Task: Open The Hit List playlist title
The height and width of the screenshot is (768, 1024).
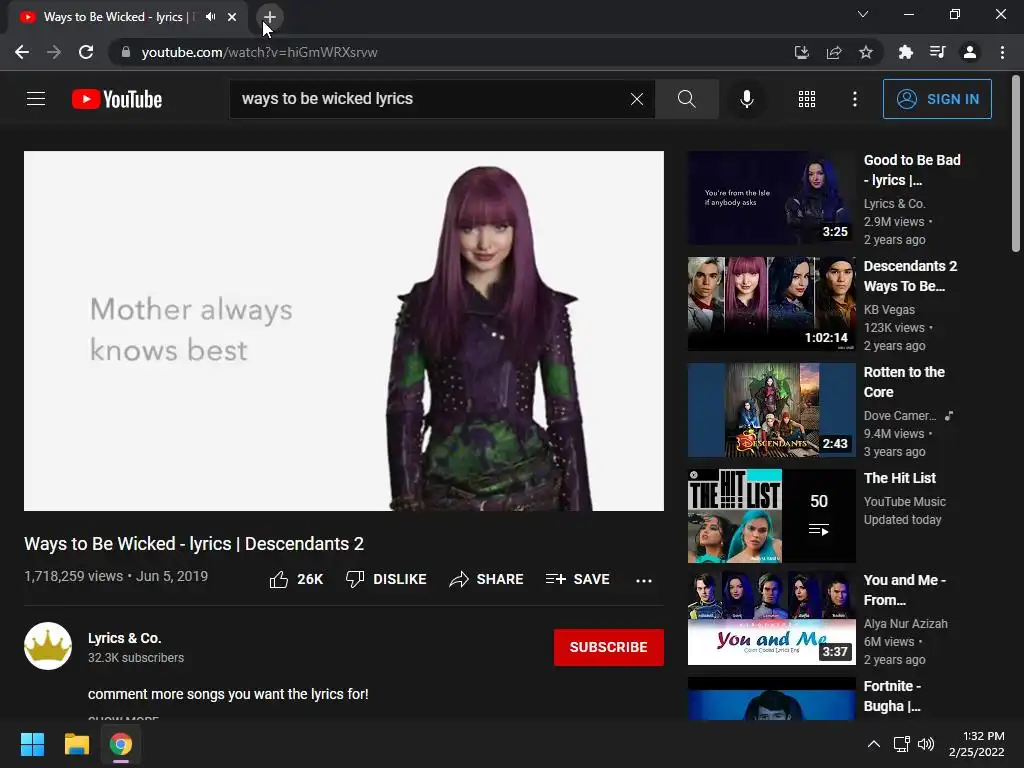Action: 900,478
